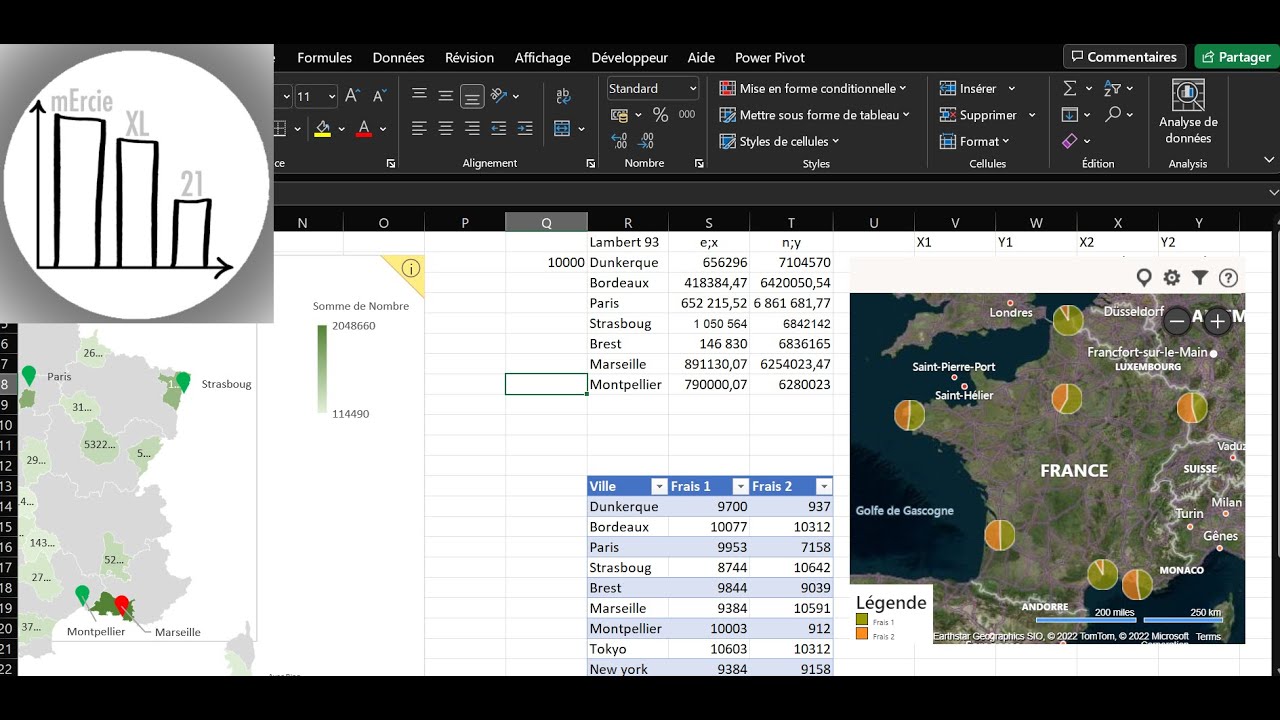Open the Frais 2 filter dropdown
The height and width of the screenshot is (720, 1280).
[x=823, y=487]
